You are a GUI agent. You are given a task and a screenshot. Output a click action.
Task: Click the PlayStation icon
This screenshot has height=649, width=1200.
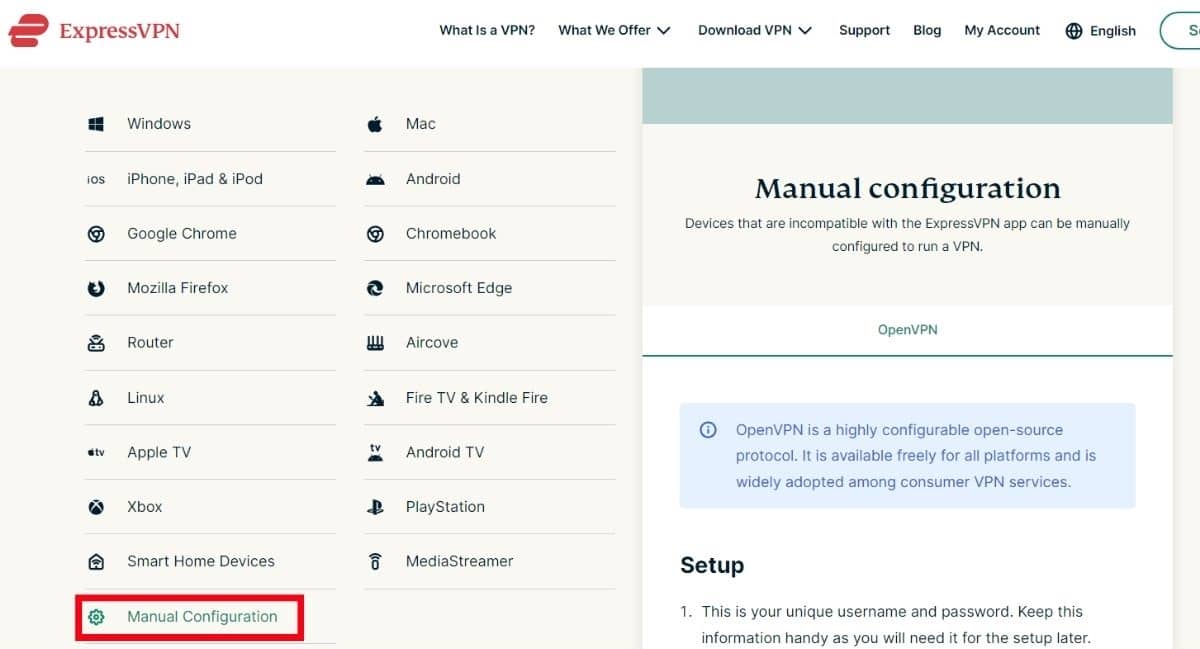point(375,507)
